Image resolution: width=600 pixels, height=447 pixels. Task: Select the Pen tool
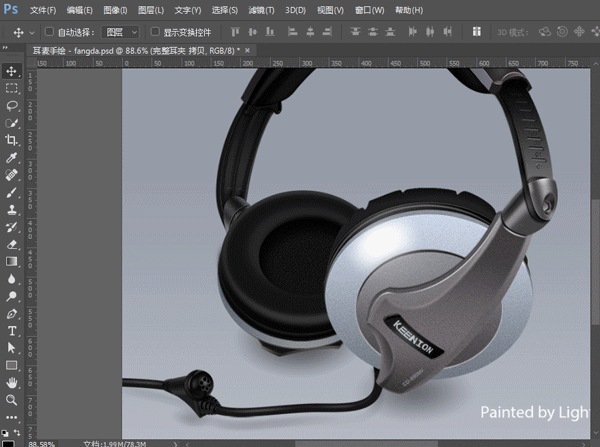[11, 314]
